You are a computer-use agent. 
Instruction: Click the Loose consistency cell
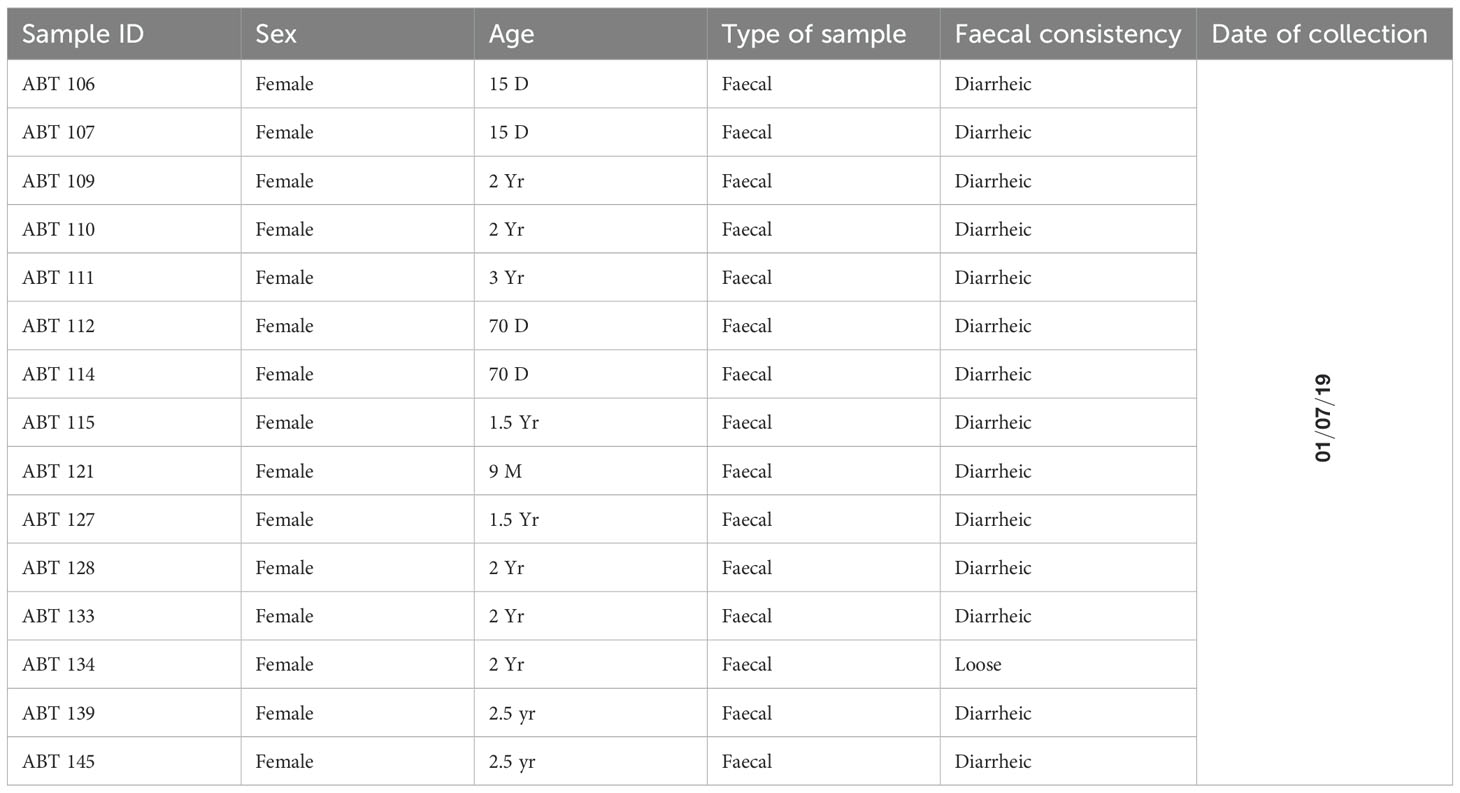pyautogui.click(x=1068, y=664)
